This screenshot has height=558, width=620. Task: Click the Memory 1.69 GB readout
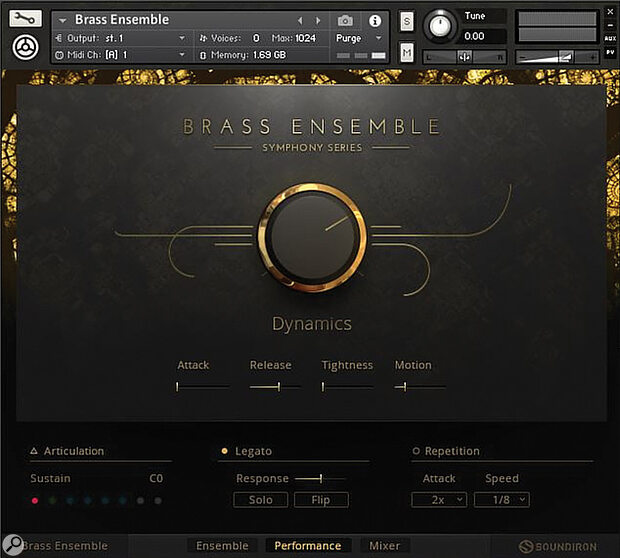click(x=243, y=55)
